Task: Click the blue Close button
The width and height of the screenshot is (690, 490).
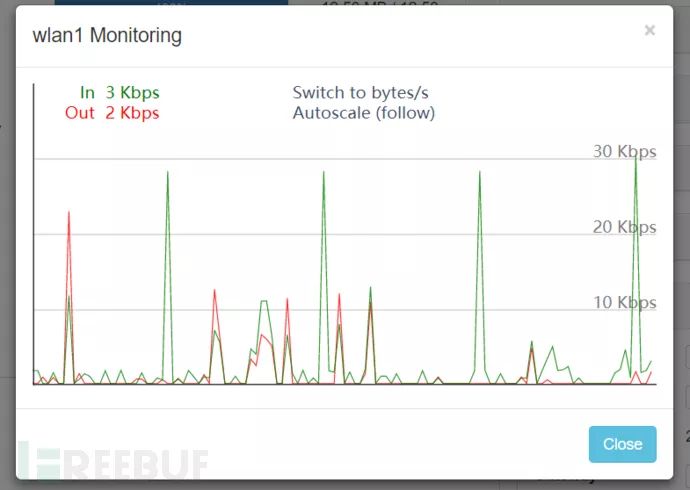Action: pos(622,444)
